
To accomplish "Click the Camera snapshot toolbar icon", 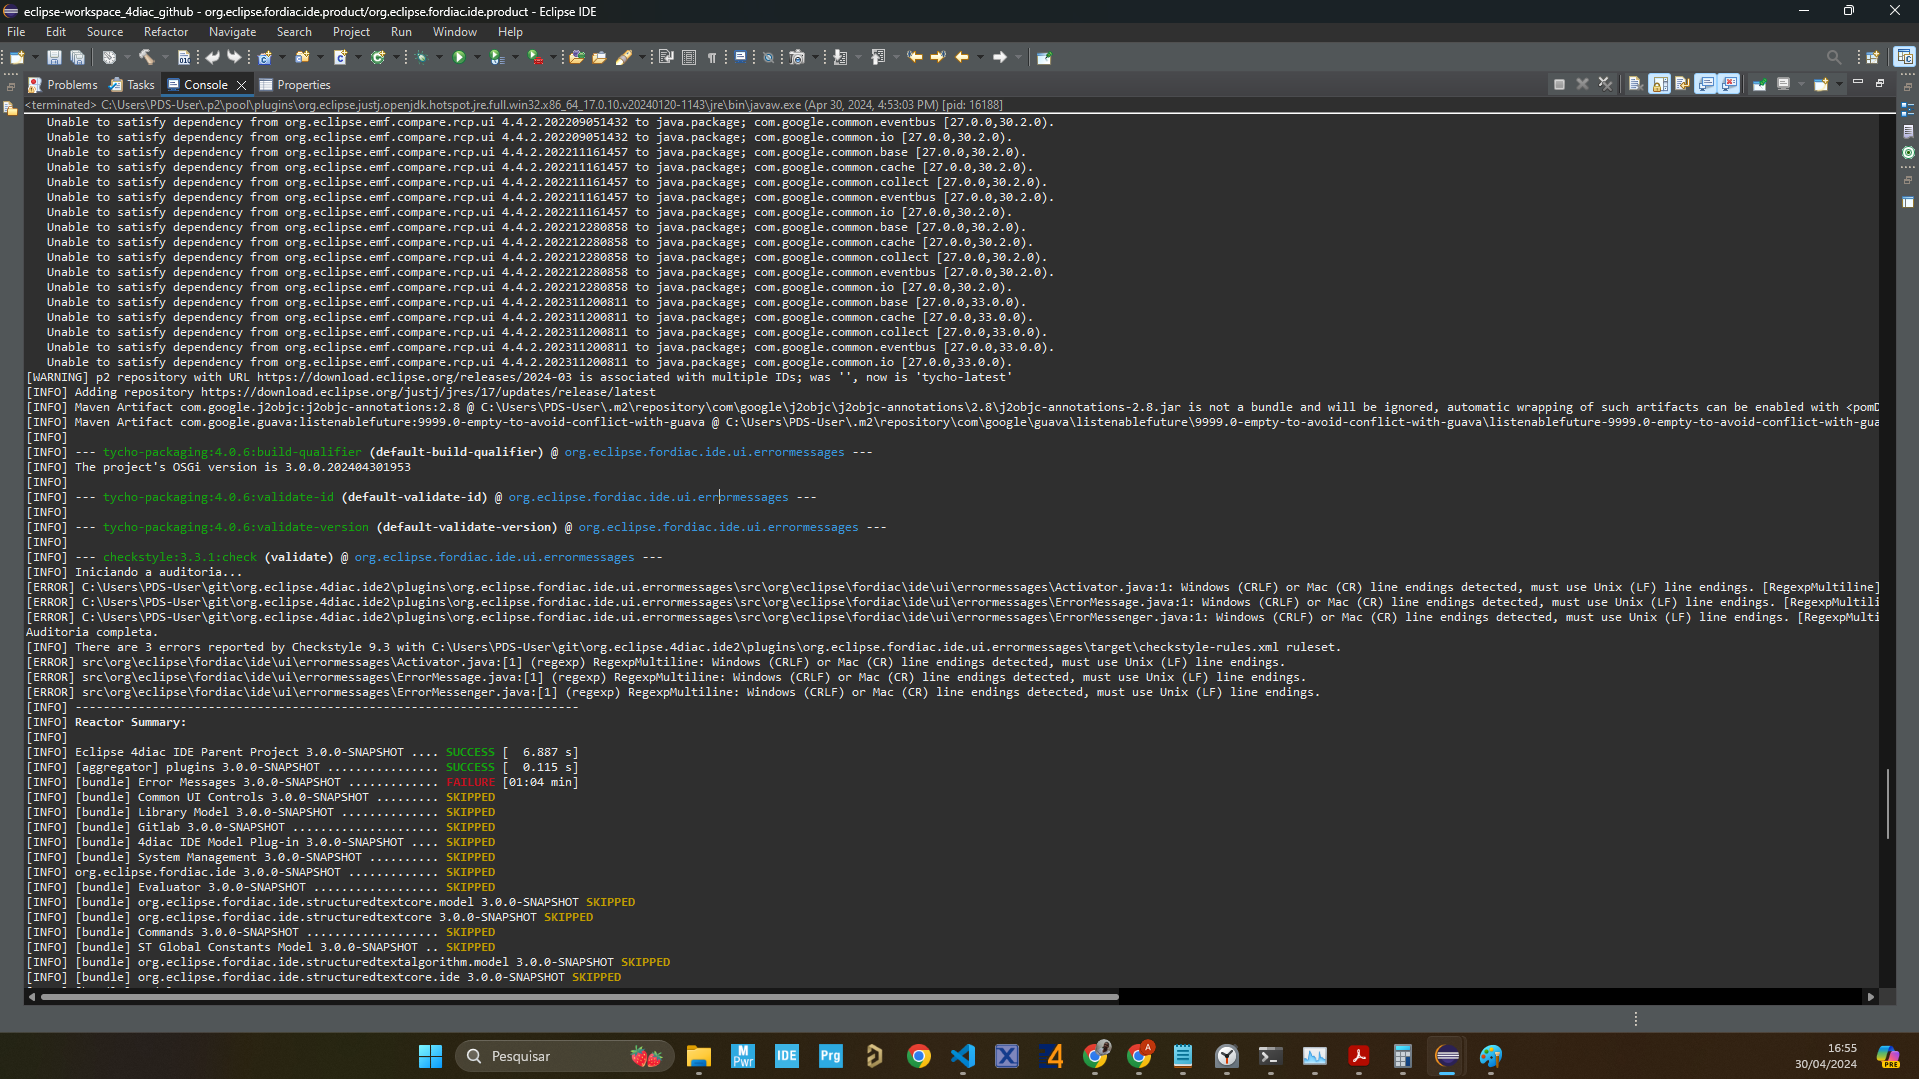I will click(797, 57).
